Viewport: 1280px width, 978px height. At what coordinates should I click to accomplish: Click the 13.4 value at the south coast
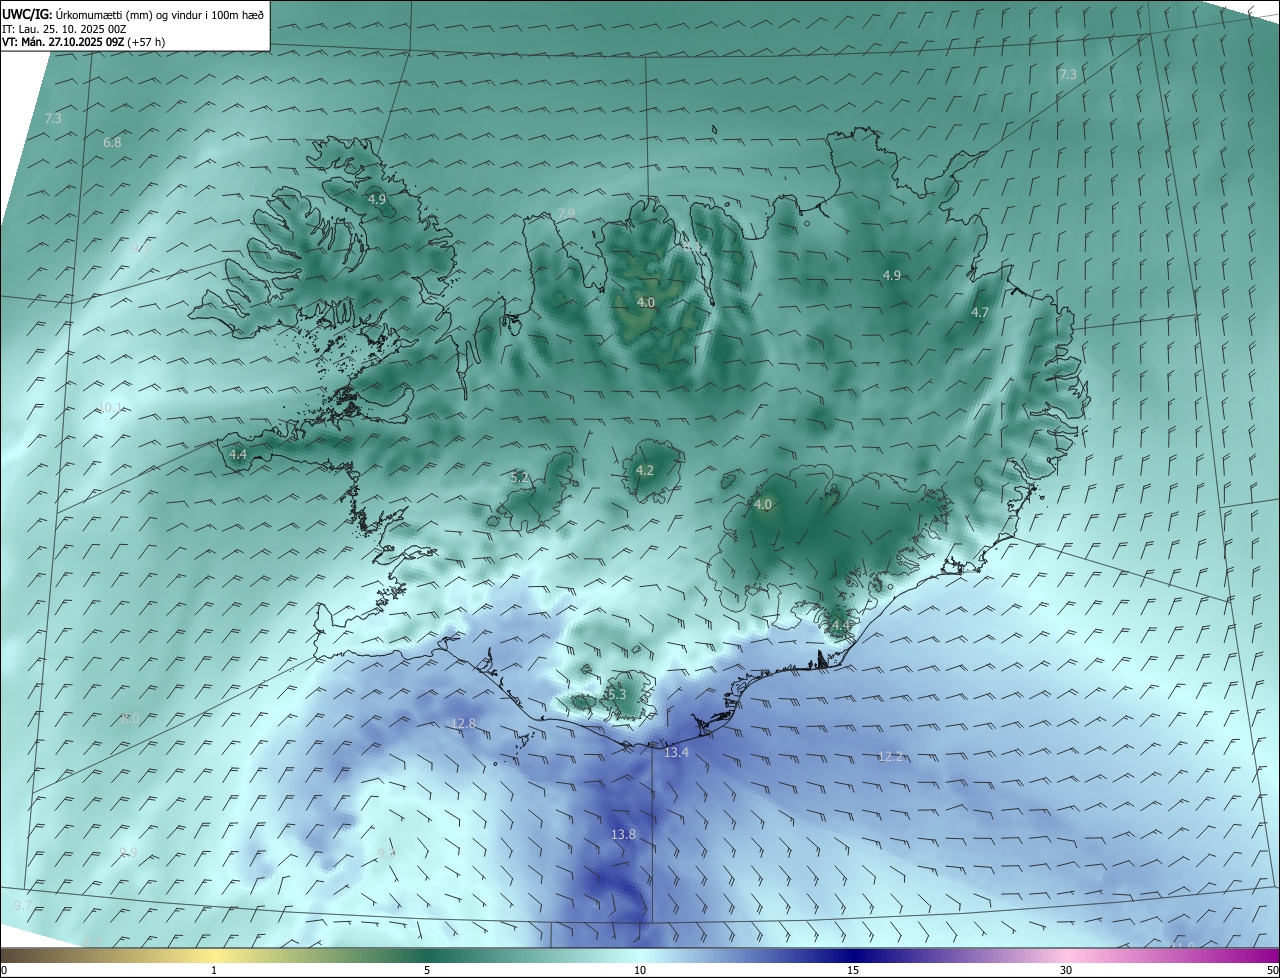coord(677,752)
